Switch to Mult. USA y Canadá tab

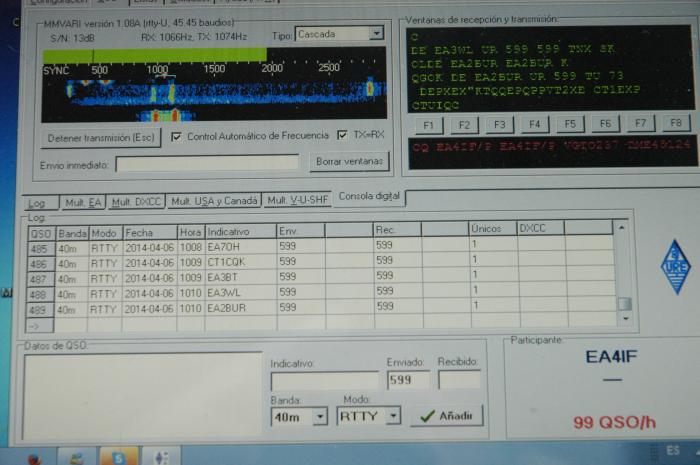(x=214, y=201)
